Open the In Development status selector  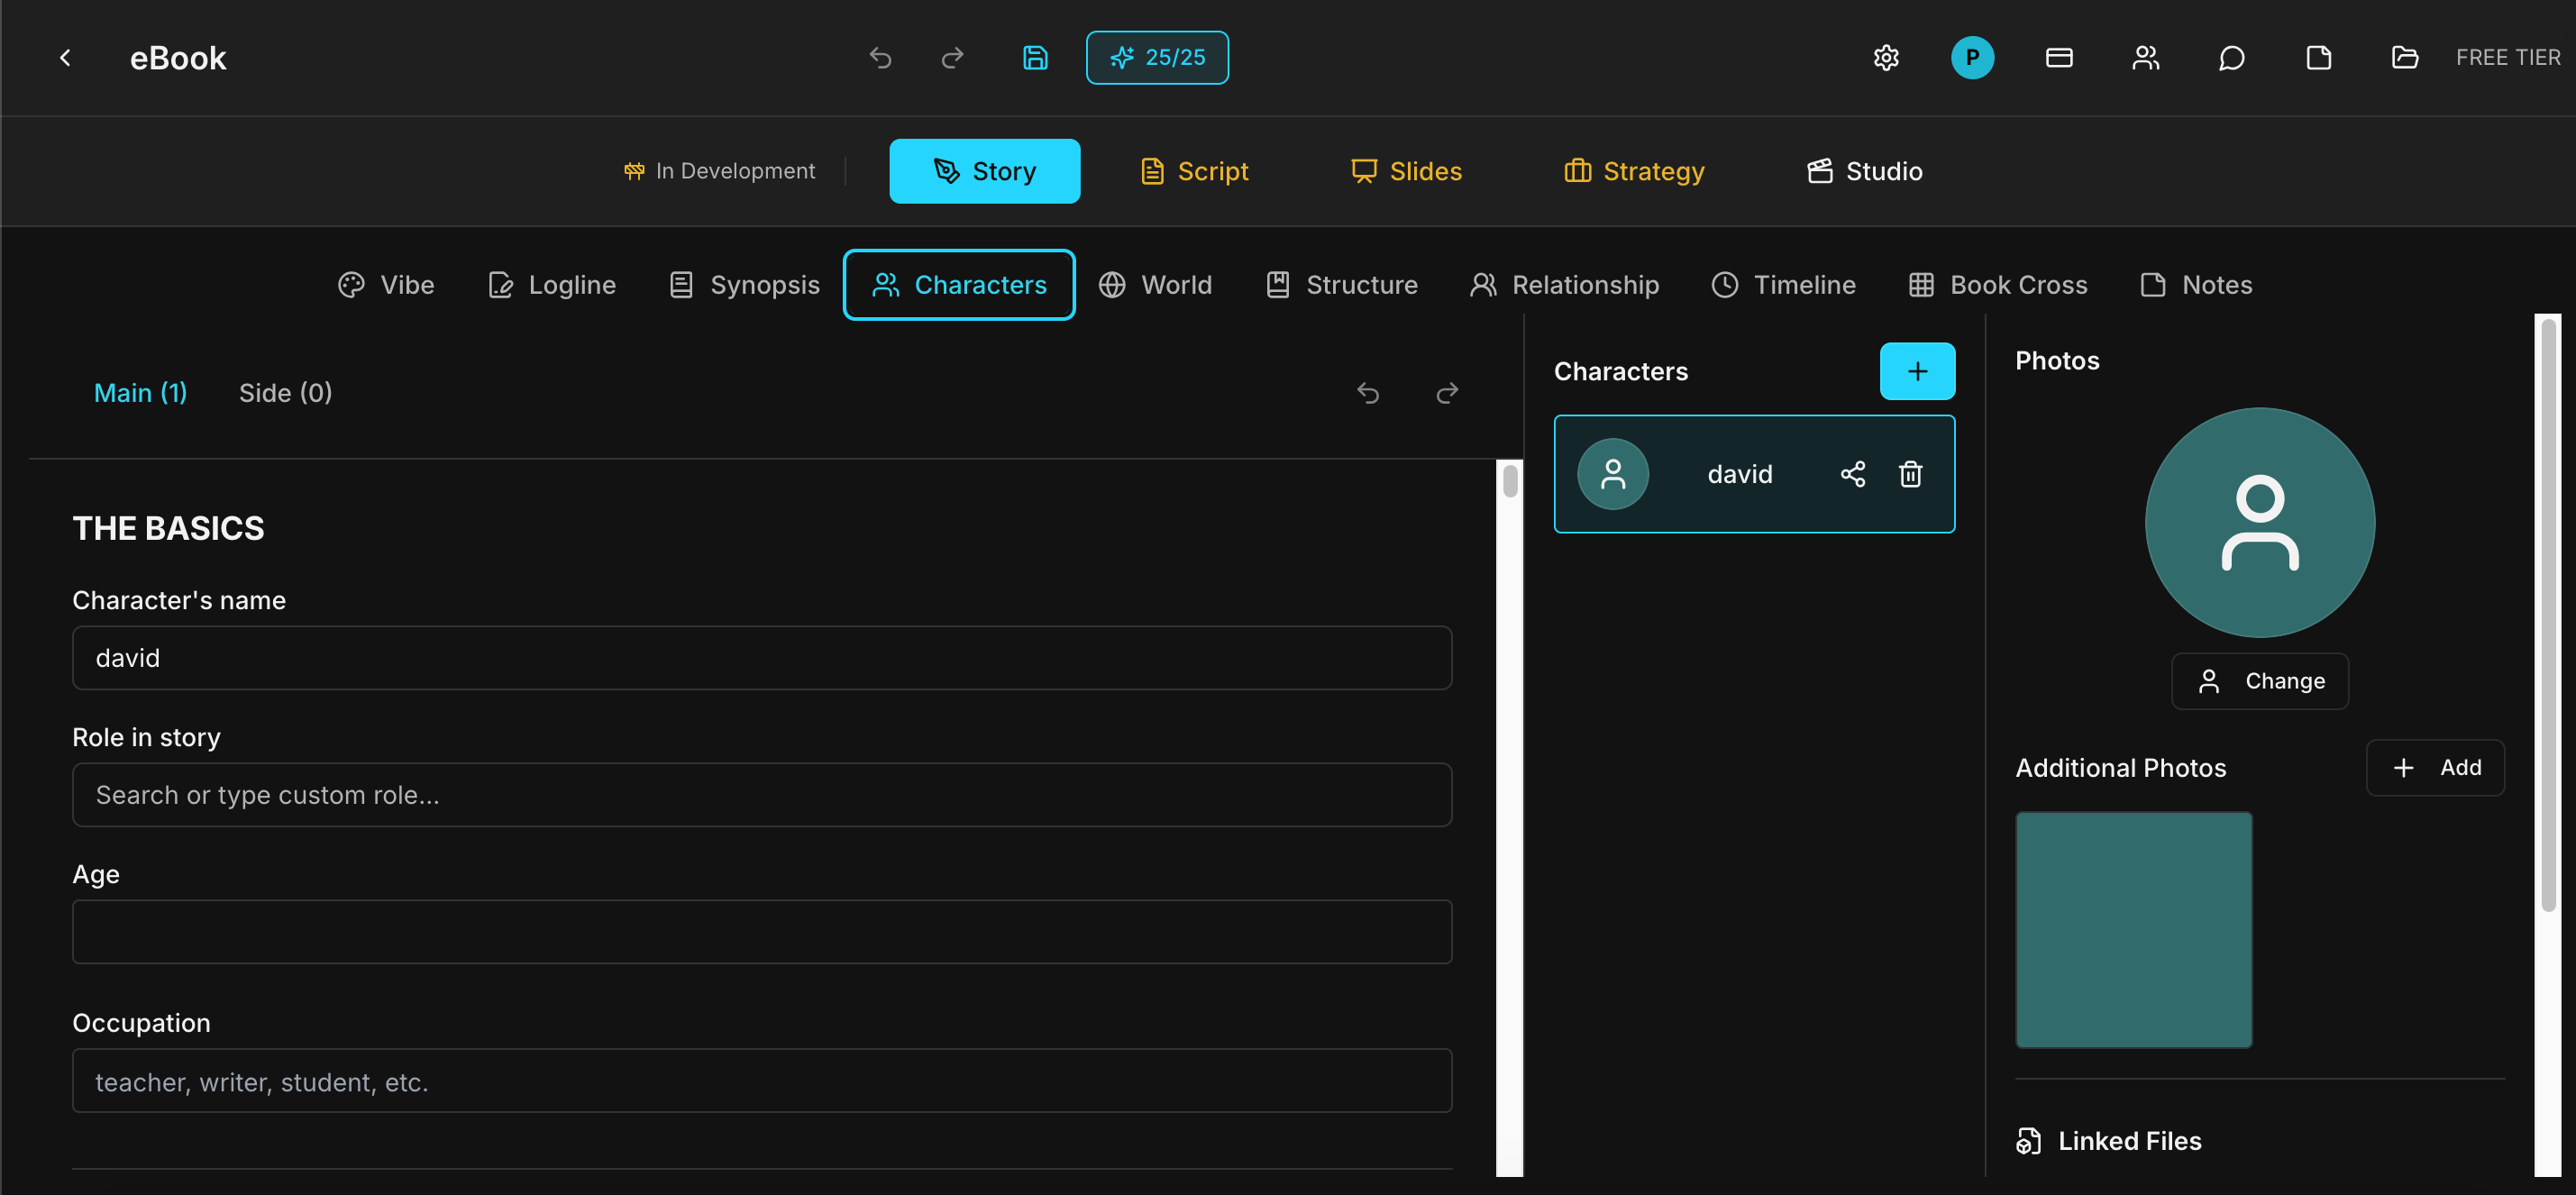pos(720,171)
